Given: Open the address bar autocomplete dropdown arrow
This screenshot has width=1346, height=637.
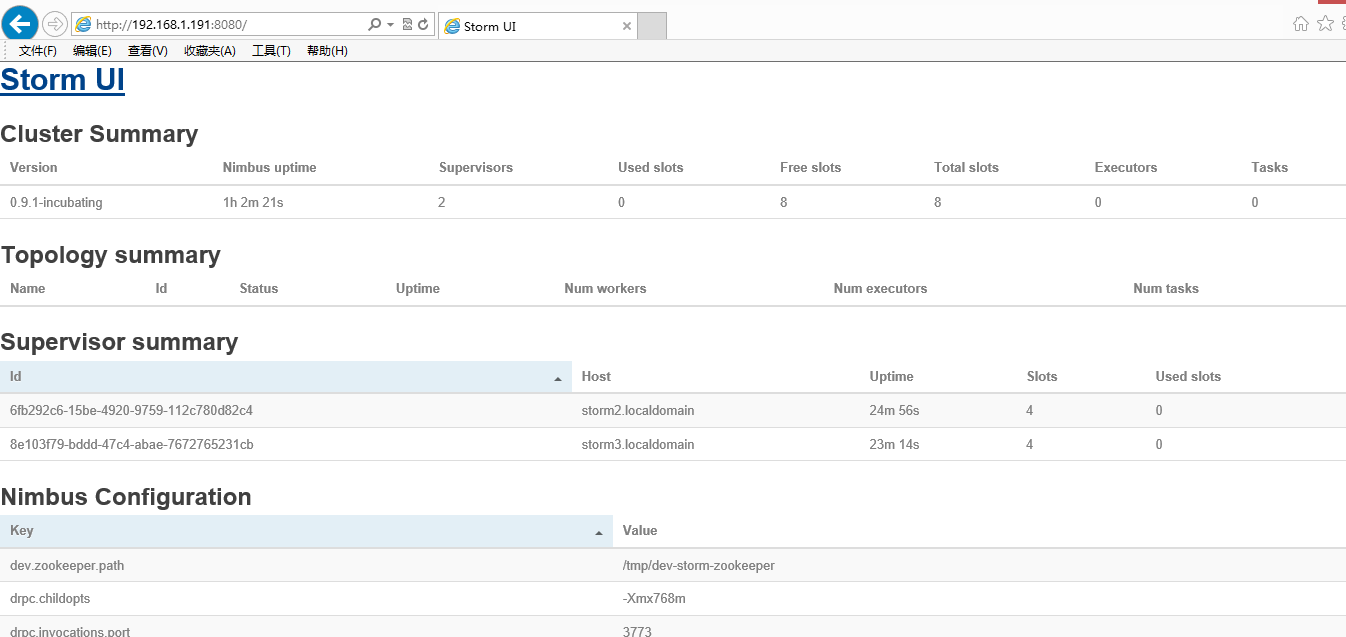Looking at the screenshot, I should pos(390,25).
